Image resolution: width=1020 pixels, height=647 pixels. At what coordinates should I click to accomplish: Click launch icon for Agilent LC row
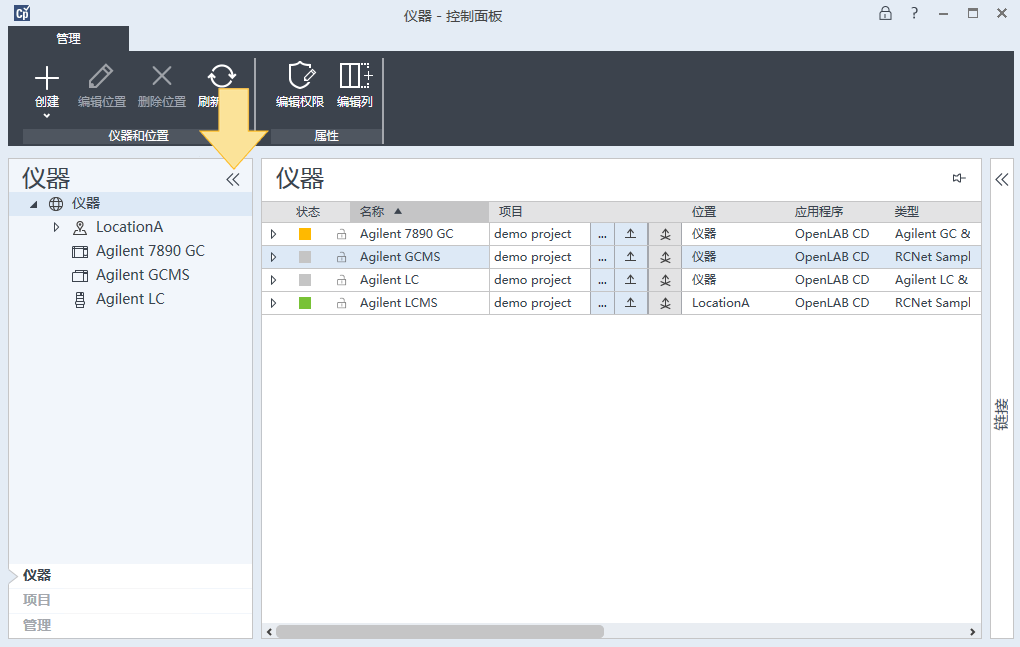[x=630, y=280]
